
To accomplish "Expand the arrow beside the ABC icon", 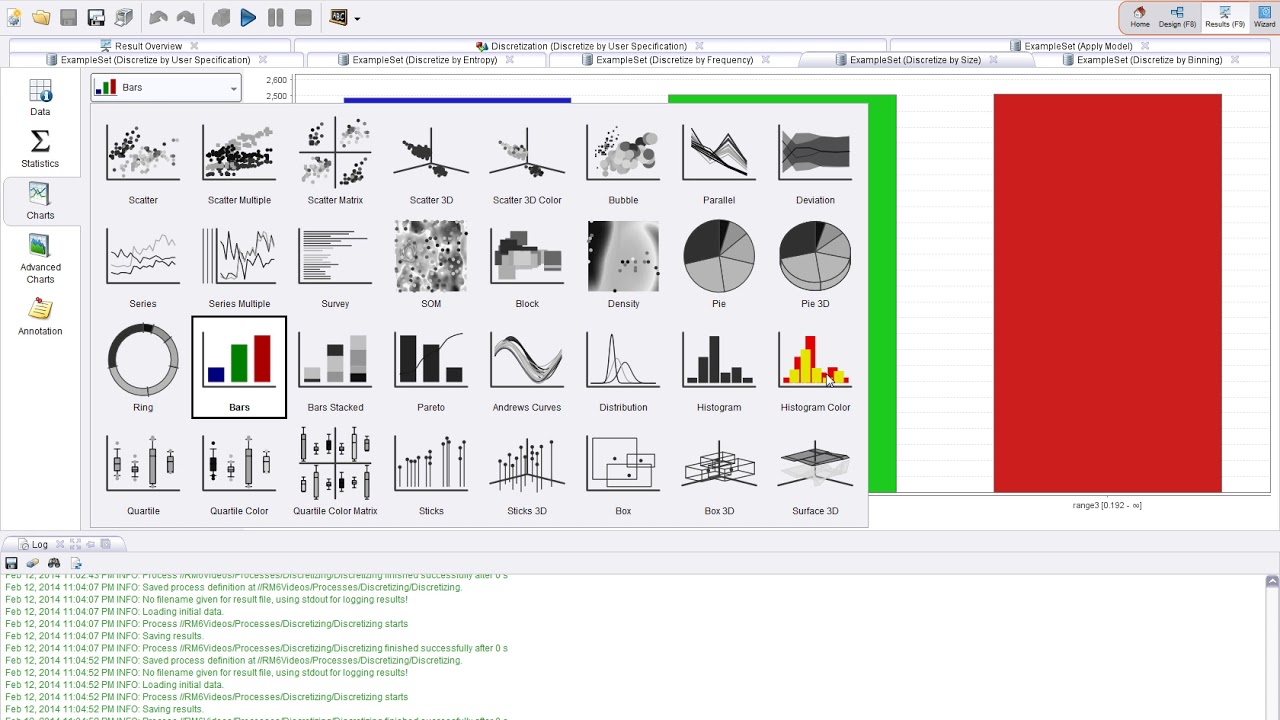I will (357, 18).
